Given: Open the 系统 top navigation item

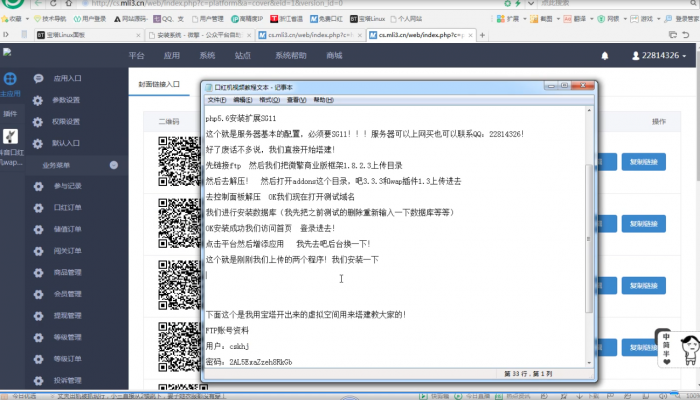Looking at the screenshot, I should tap(207, 56).
